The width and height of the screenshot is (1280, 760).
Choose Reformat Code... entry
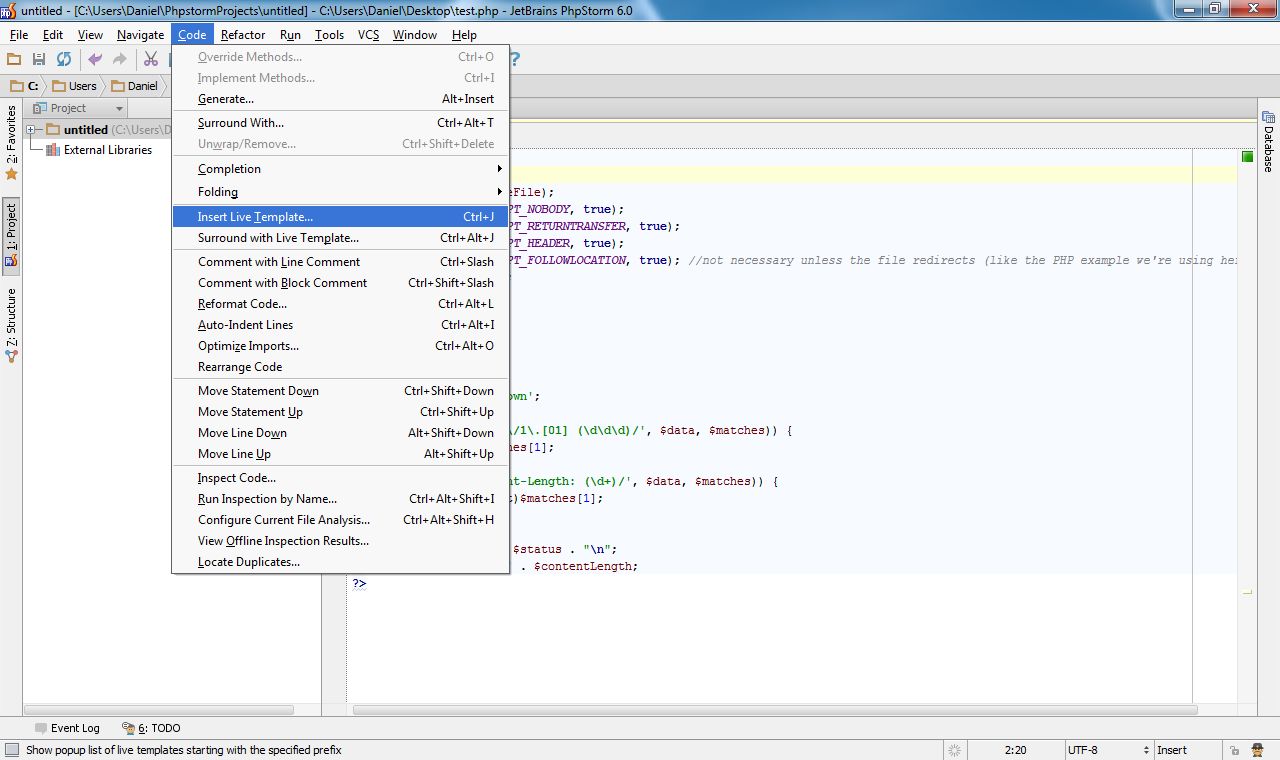340,304
